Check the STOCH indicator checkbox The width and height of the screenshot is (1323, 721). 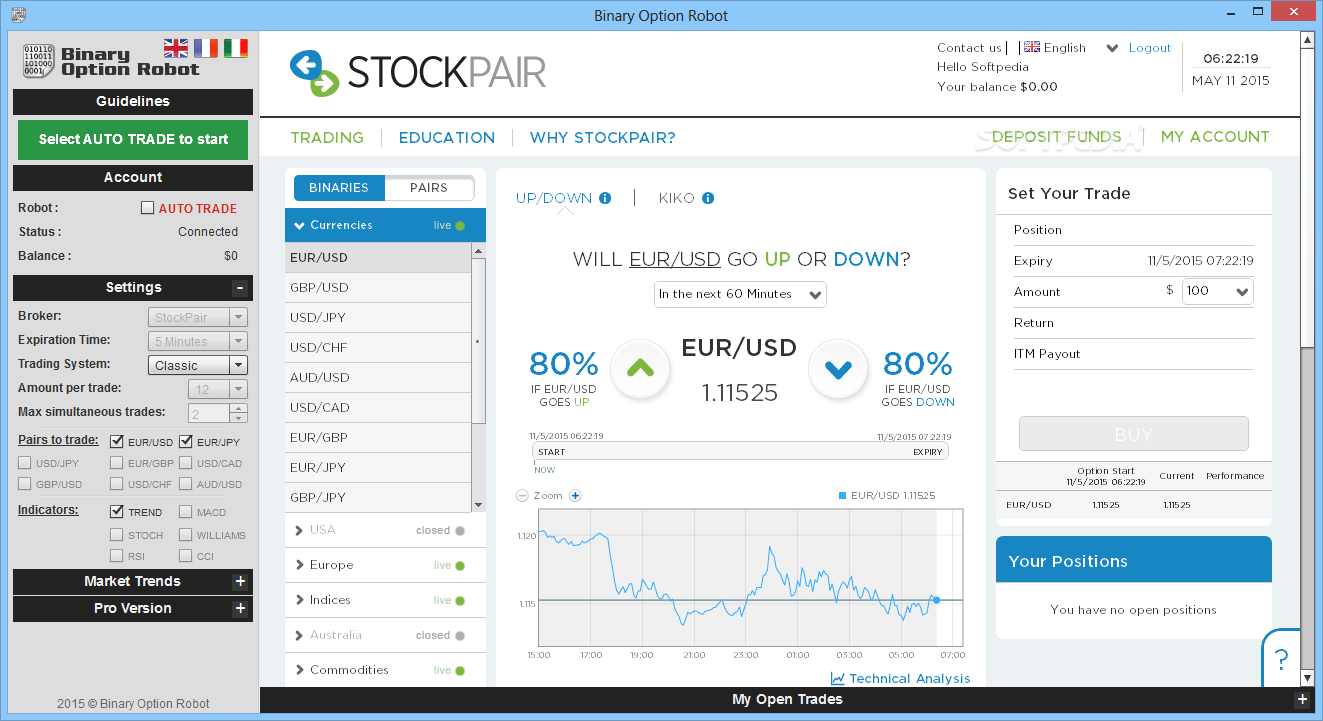117,534
